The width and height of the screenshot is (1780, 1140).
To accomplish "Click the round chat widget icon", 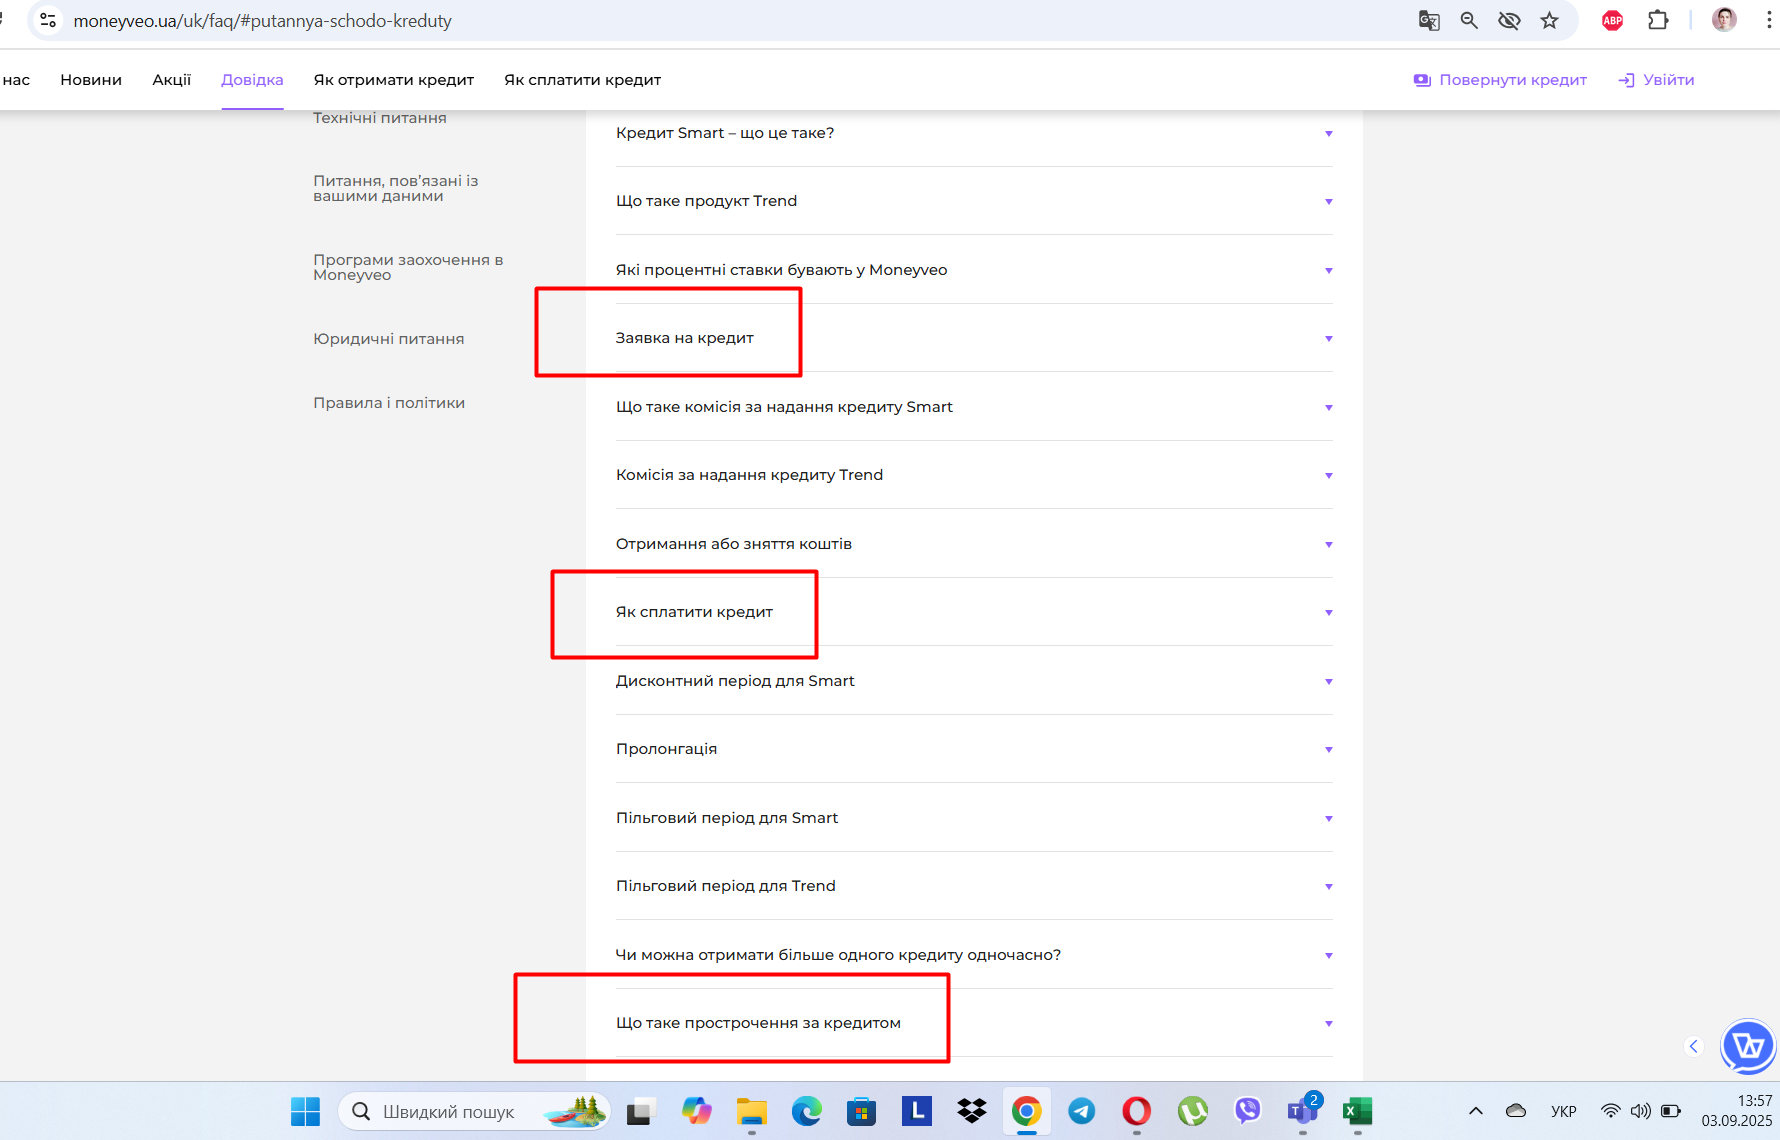I will 1748,1046.
